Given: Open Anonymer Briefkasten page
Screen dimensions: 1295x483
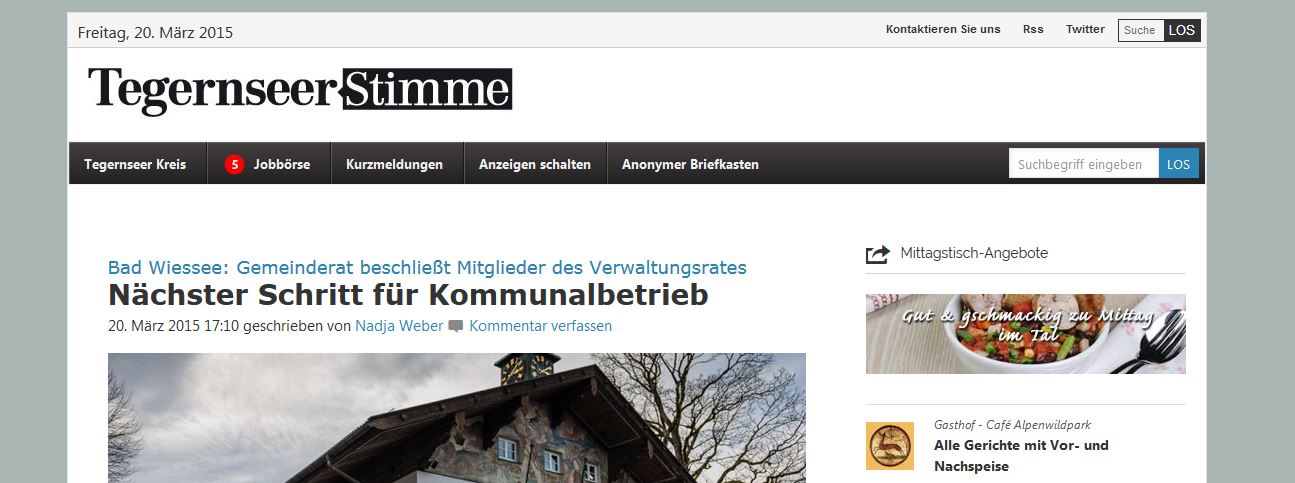Looking at the screenshot, I should [690, 164].
